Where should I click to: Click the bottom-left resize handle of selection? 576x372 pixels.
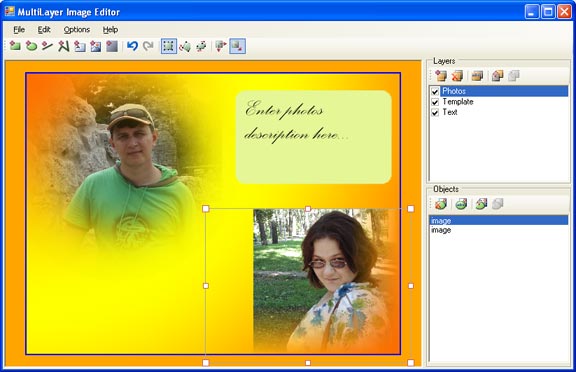click(x=206, y=363)
